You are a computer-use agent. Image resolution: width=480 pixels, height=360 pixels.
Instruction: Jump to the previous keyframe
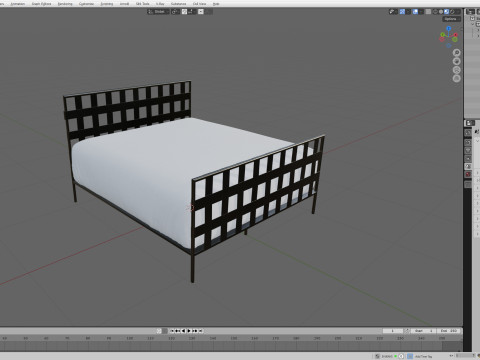(x=178, y=331)
